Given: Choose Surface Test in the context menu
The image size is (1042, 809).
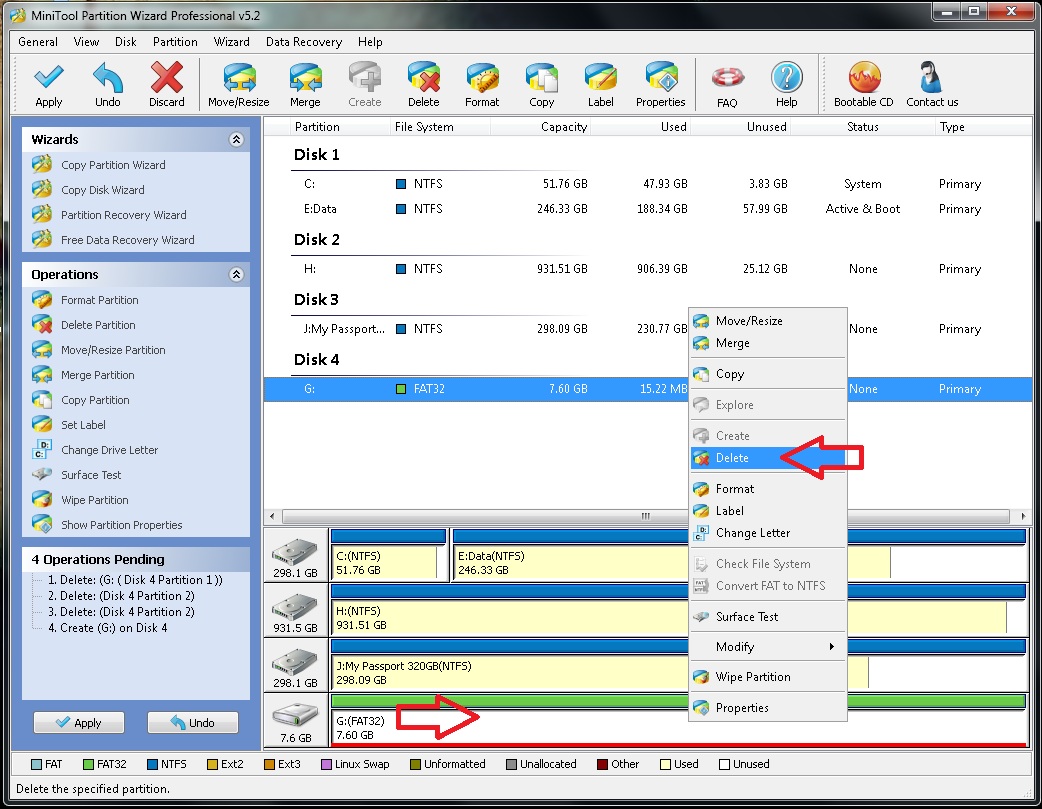Looking at the screenshot, I should click(x=768, y=617).
